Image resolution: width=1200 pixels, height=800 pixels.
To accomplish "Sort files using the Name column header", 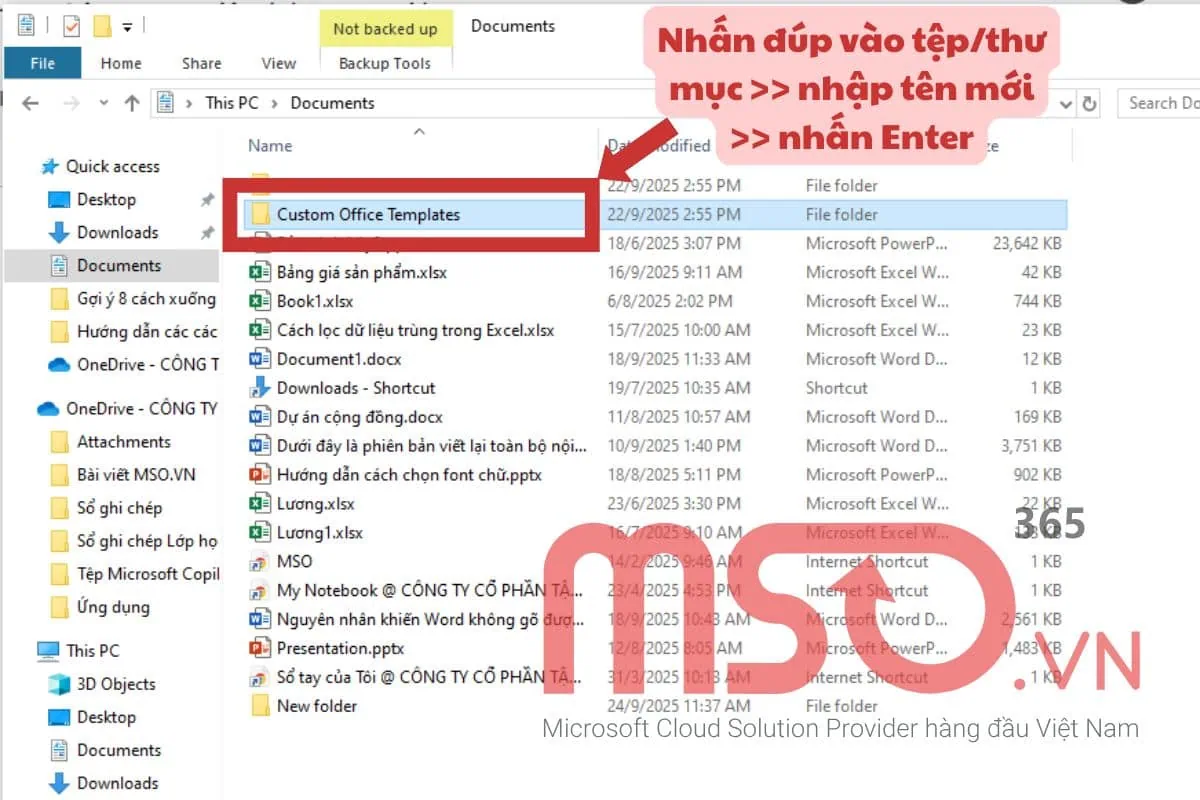I will point(268,144).
